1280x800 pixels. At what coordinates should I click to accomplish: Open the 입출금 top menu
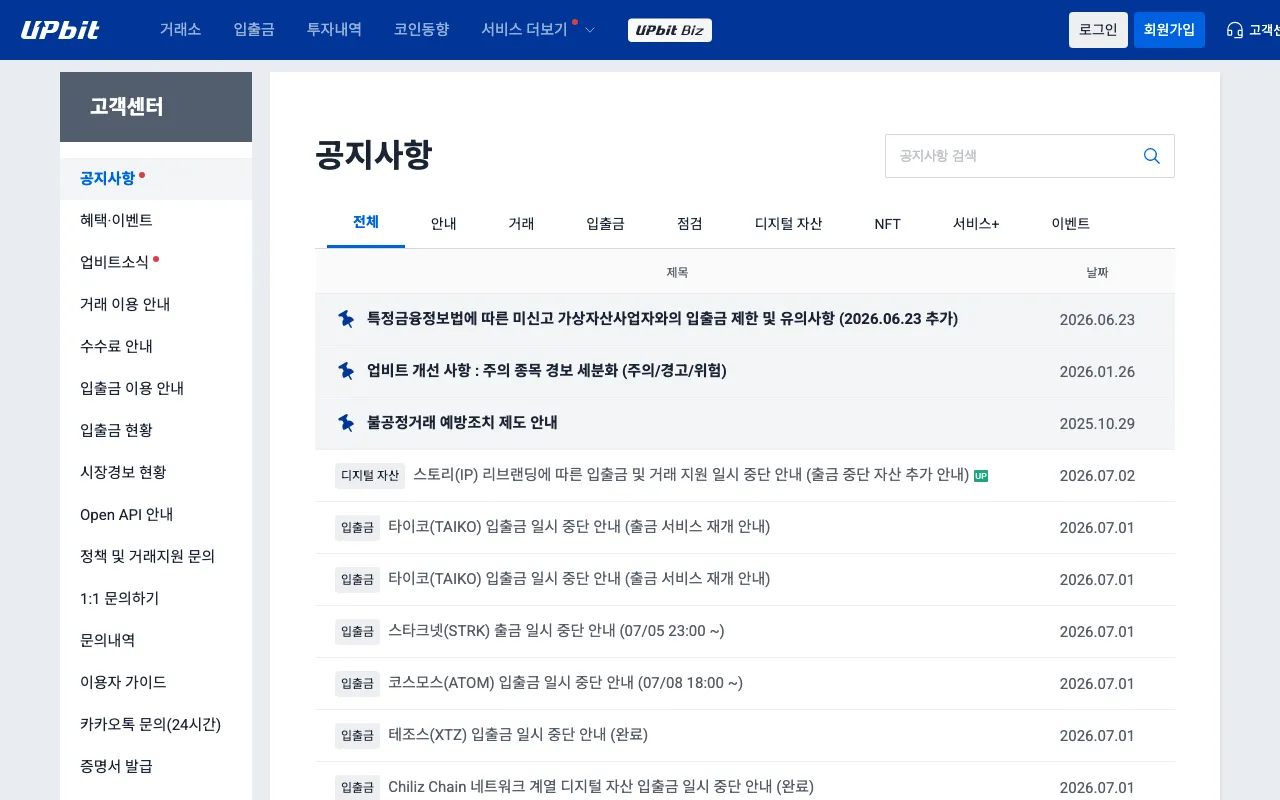click(254, 30)
